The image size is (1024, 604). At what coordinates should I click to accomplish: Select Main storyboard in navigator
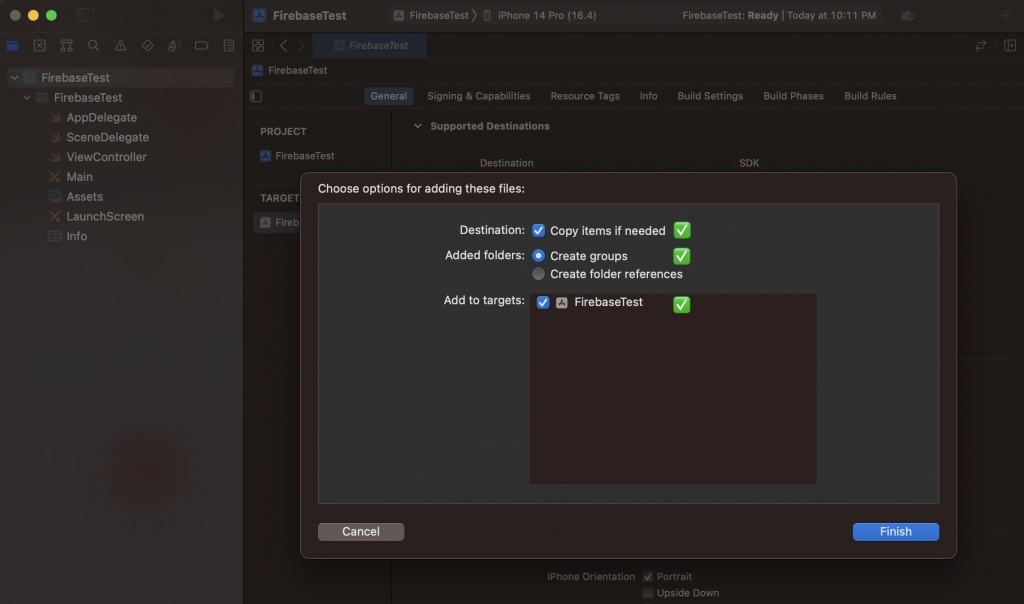pyautogui.click(x=80, y=177)
